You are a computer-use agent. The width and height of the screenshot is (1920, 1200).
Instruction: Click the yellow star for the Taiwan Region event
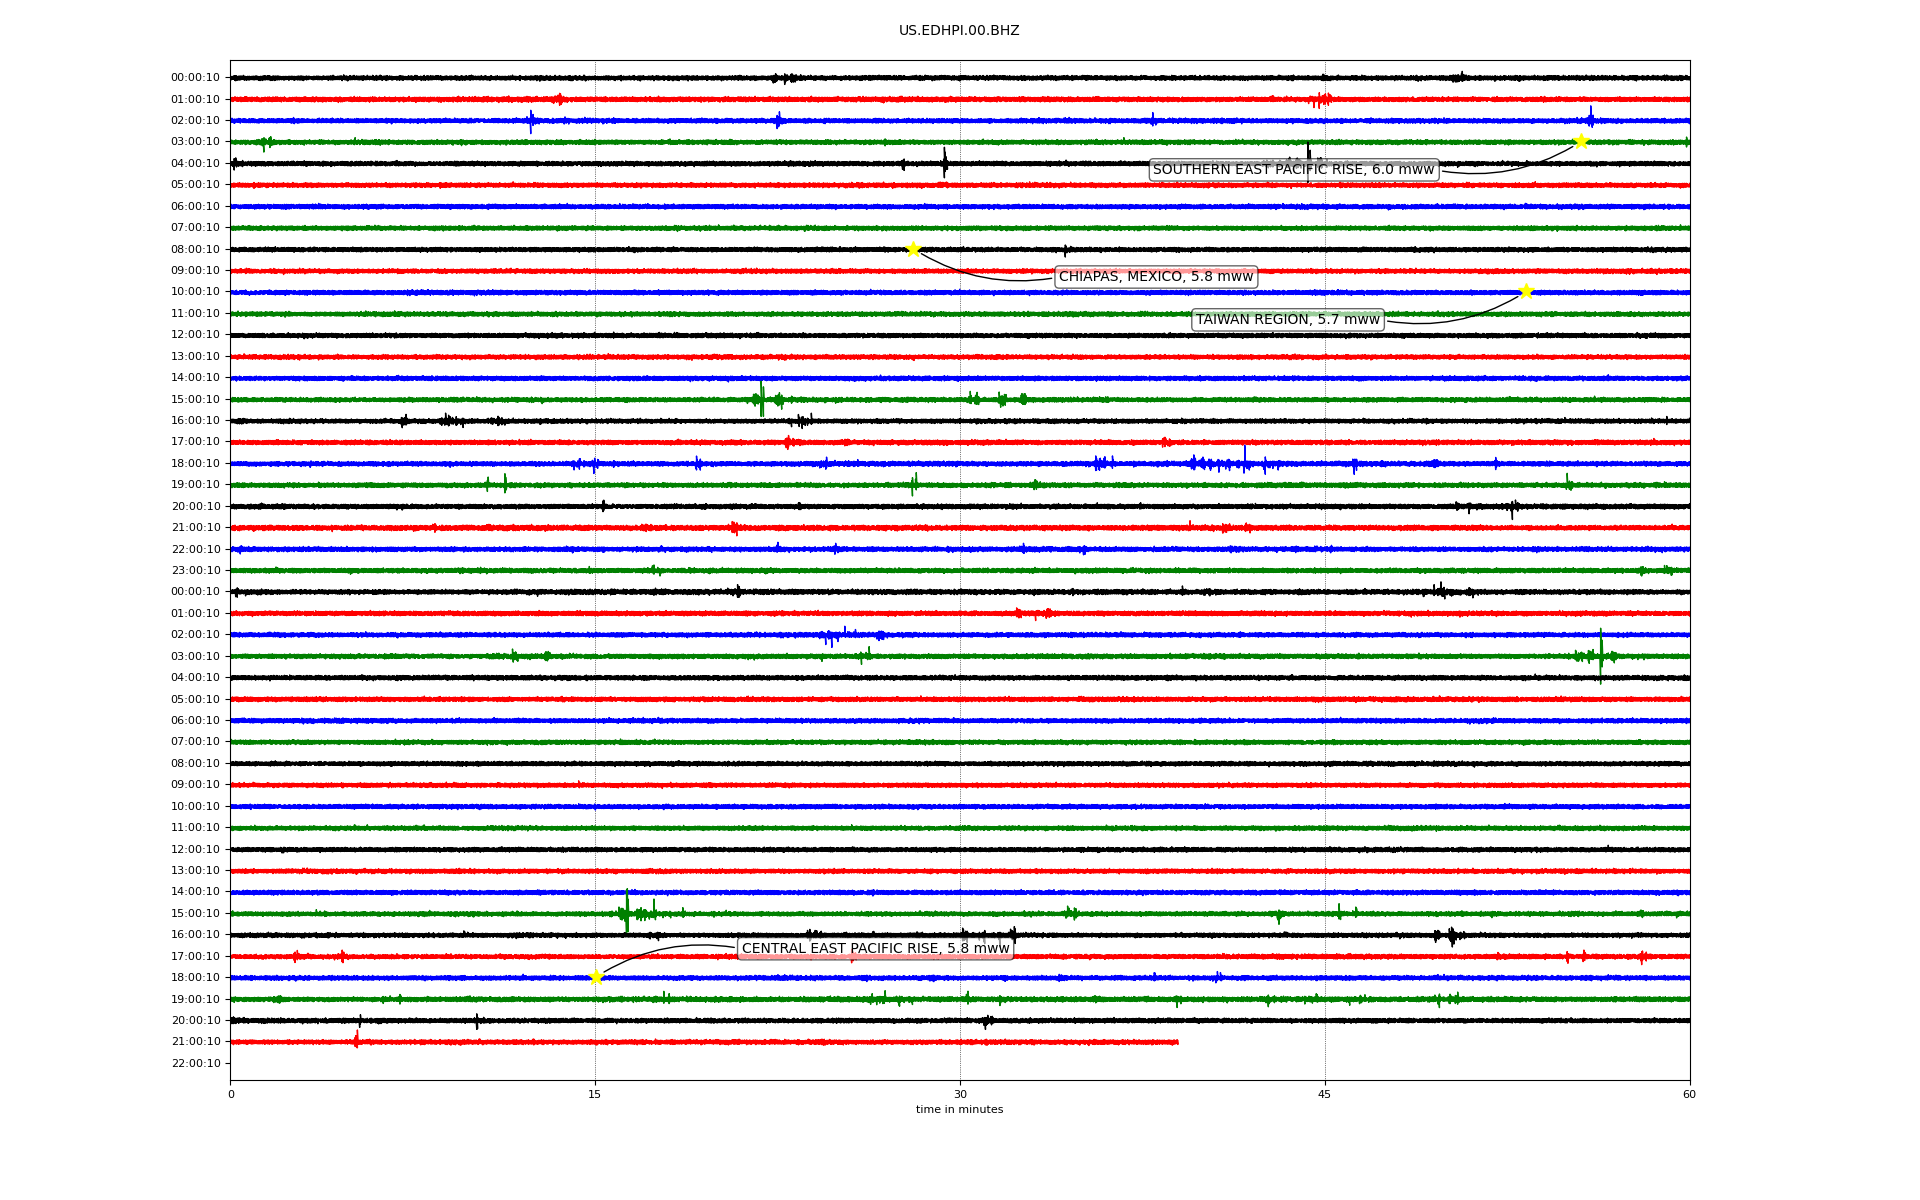click(x=1526, y=291)
